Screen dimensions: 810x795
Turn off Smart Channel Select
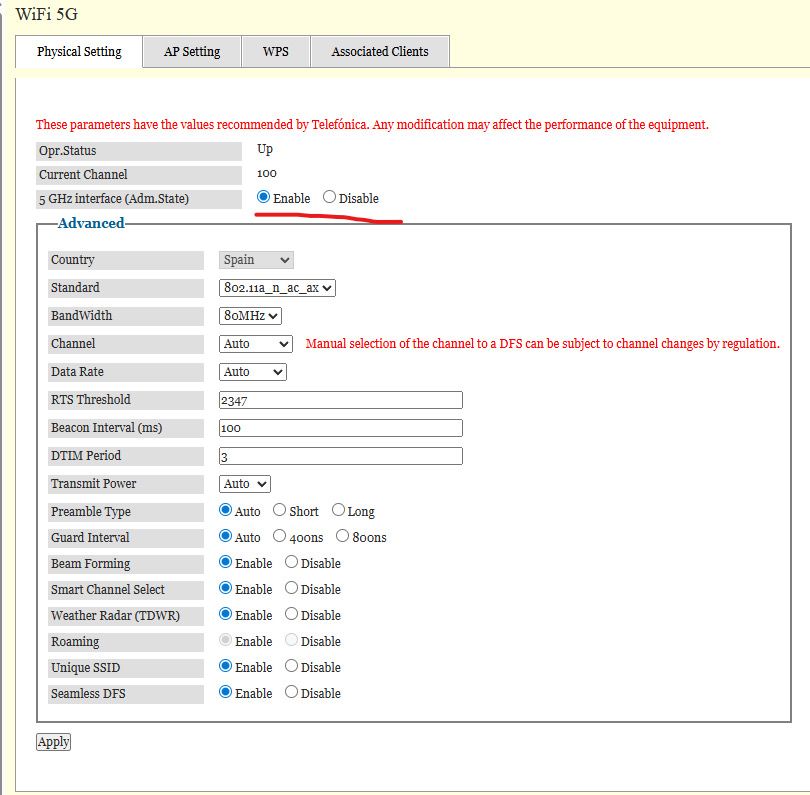click(292, 589)
